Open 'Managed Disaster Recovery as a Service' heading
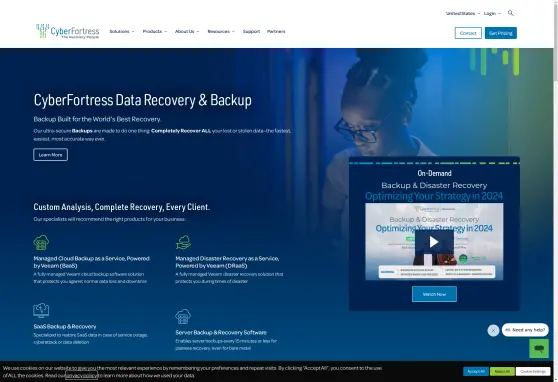Viewport: 558px width, 382px height. (x=227, y=262)
